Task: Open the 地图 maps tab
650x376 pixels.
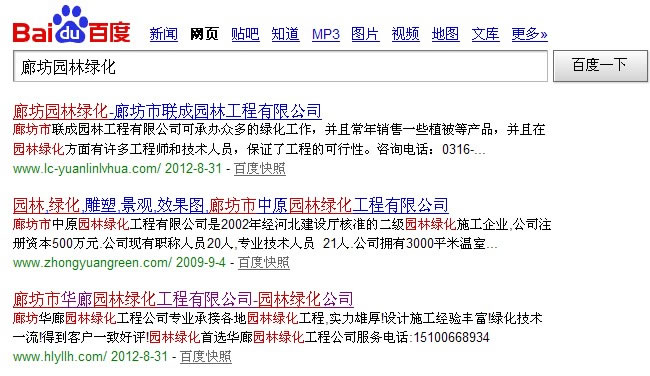Action: (445, 34)
